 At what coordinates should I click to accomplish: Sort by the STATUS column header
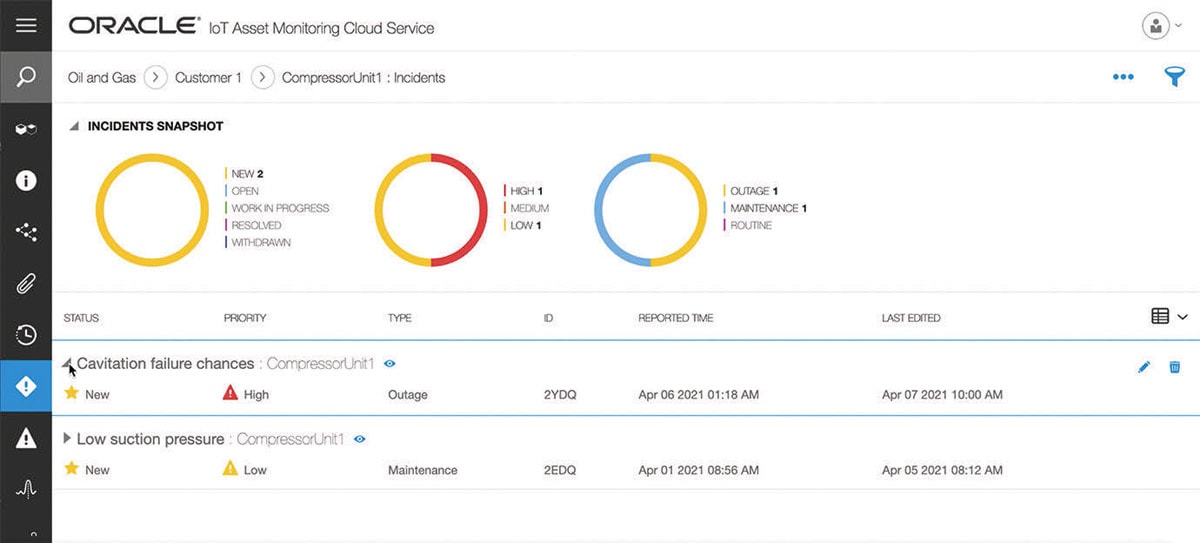click(82, 318)
